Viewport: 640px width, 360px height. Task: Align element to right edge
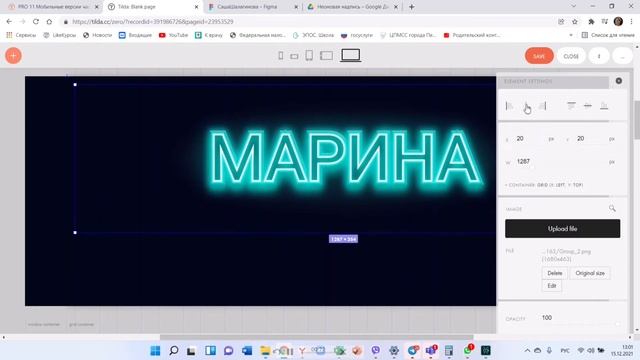click(542, 106)
